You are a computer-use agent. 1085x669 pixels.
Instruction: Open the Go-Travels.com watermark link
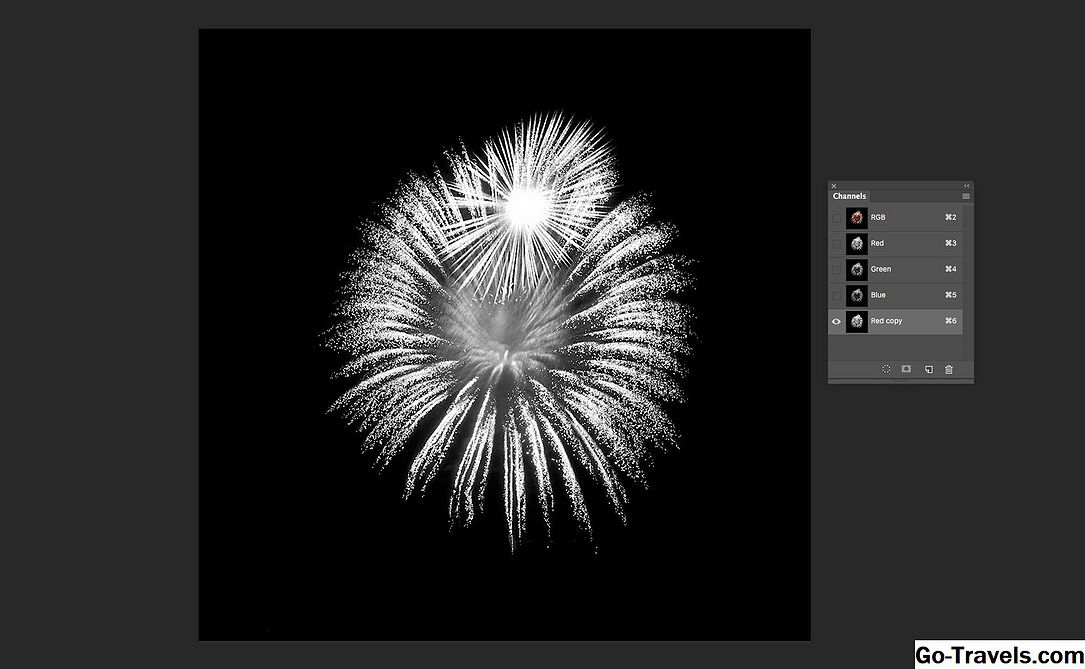click(998, 655)
